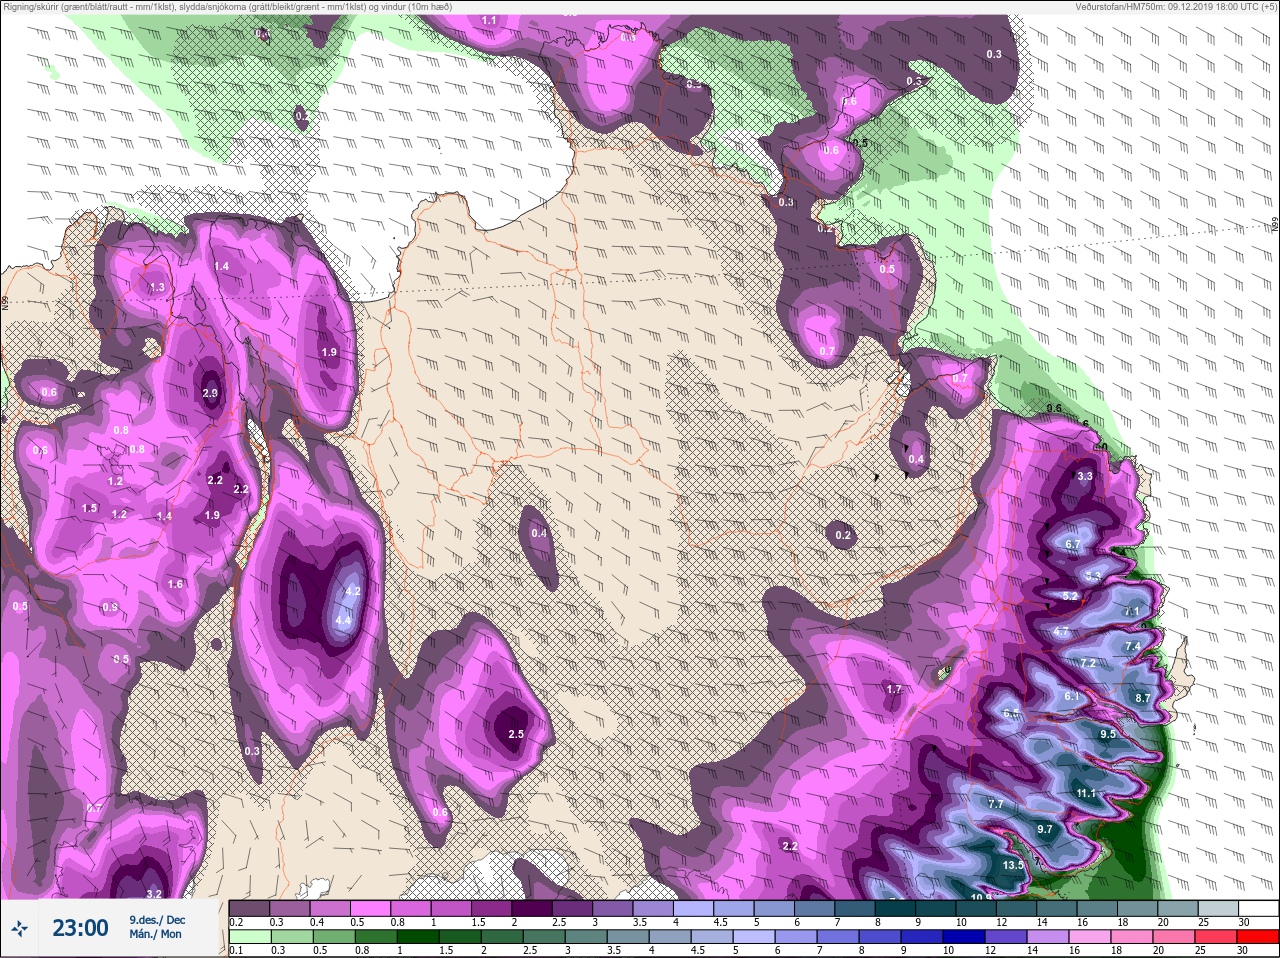1280x958 pixels.
Task: Select the grey-purple 0.2 swatch in the top legend row
Action: 248,908
